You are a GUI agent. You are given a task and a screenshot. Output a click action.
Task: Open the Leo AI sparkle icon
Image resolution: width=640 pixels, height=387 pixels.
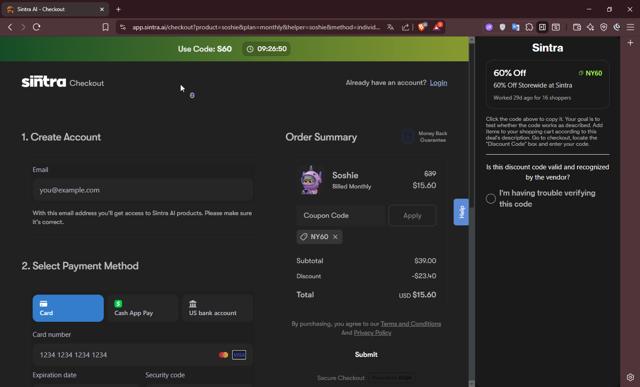coord(590,27)
